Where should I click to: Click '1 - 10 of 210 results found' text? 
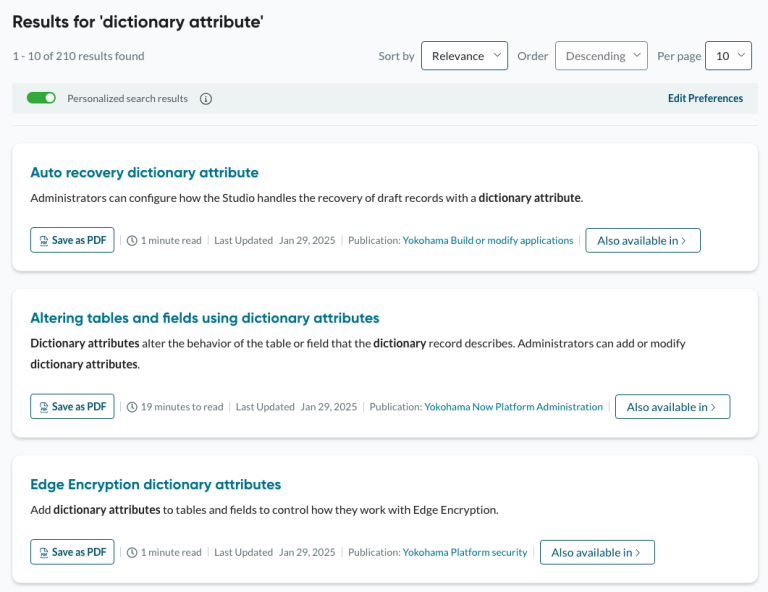pos(78,56)
